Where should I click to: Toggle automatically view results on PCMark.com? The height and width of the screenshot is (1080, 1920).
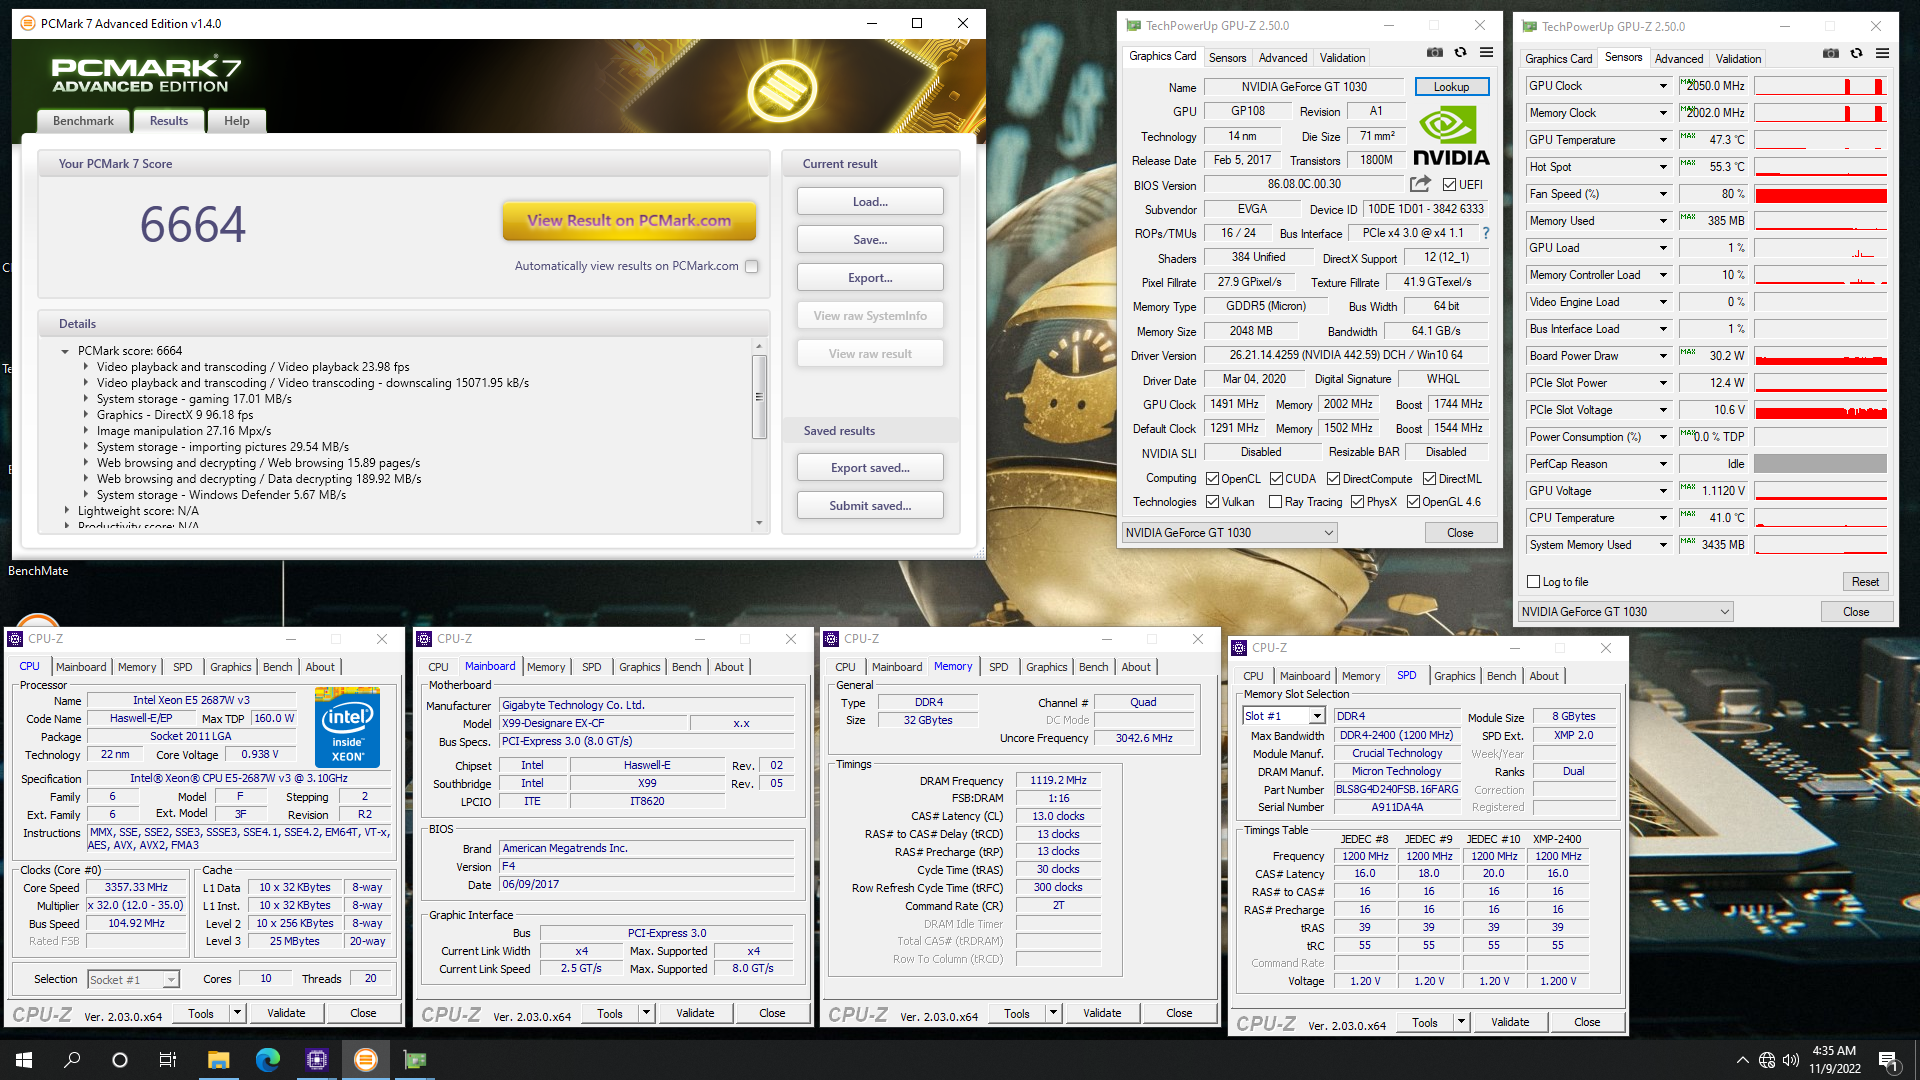pyautogui.click(x=752, y=266)
